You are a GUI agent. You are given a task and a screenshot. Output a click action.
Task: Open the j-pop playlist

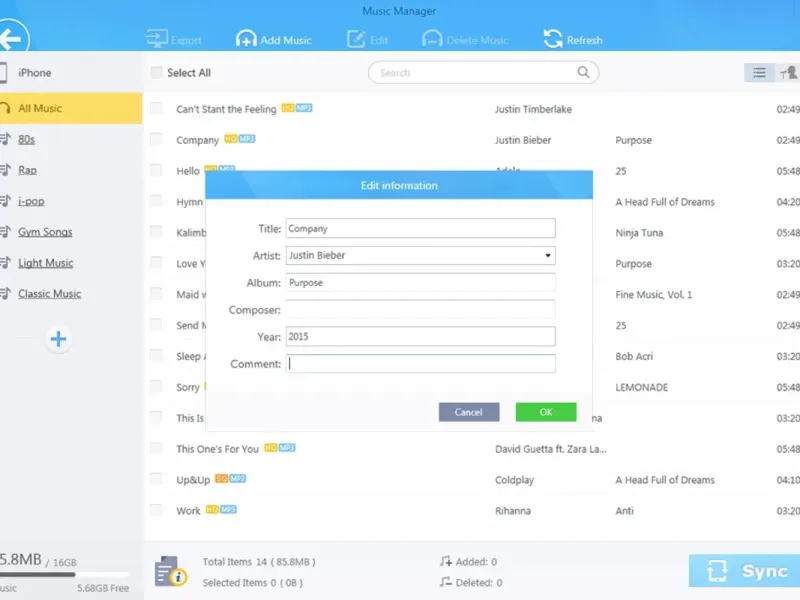click(31, 201)
